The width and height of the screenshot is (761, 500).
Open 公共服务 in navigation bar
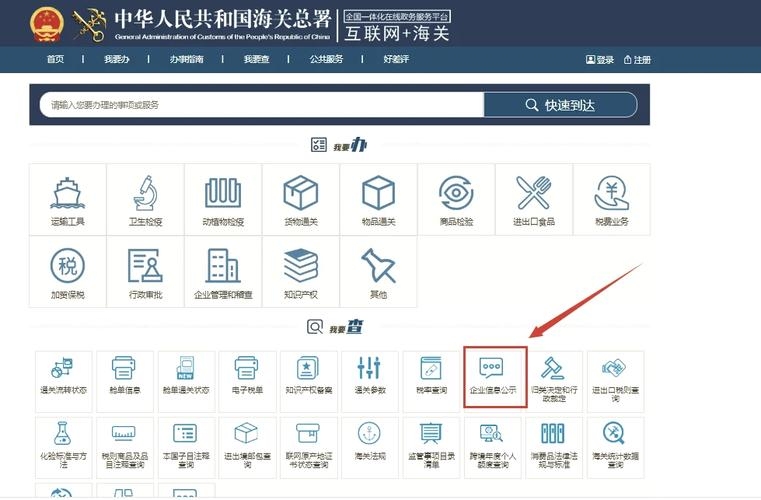(x=326, y=59)
